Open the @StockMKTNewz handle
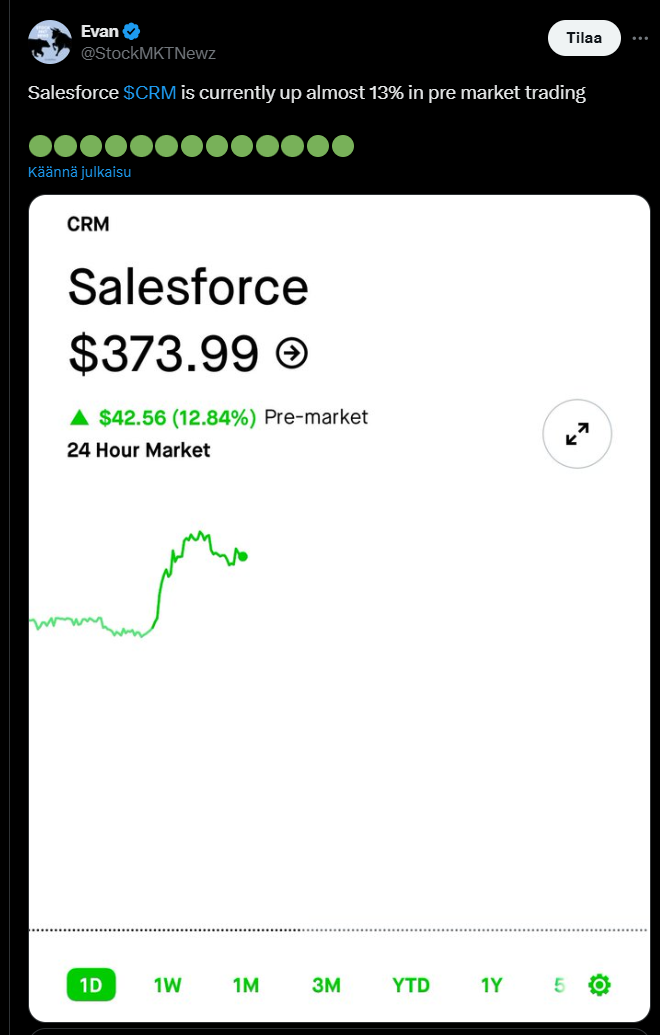This screenshot has height=1035, width=660. pos(148,53)
